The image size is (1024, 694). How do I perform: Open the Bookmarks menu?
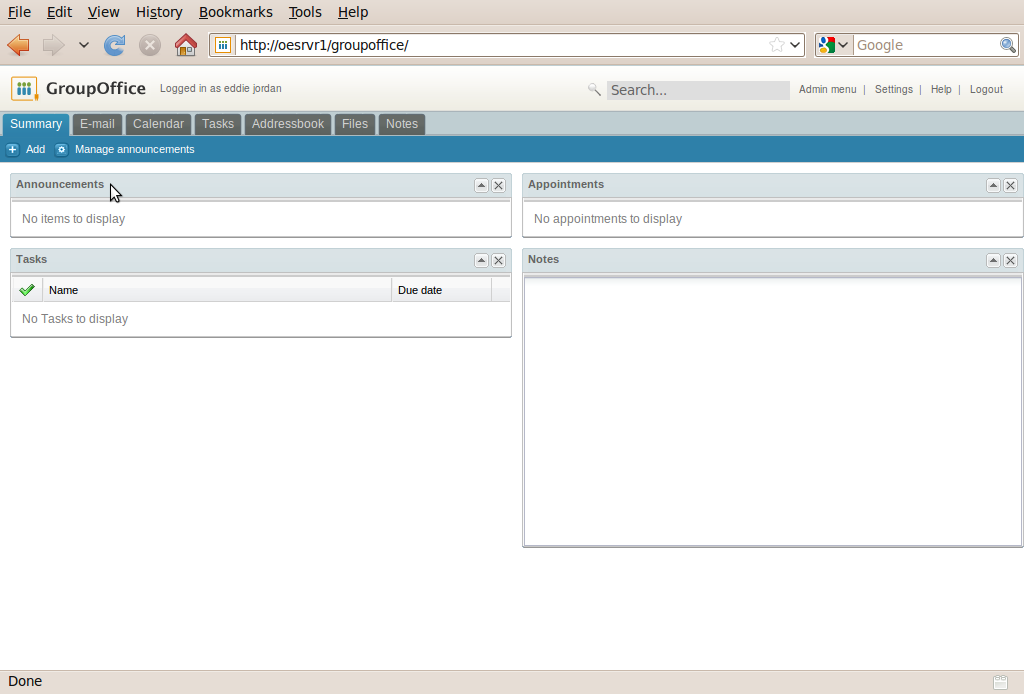[236, 12]
